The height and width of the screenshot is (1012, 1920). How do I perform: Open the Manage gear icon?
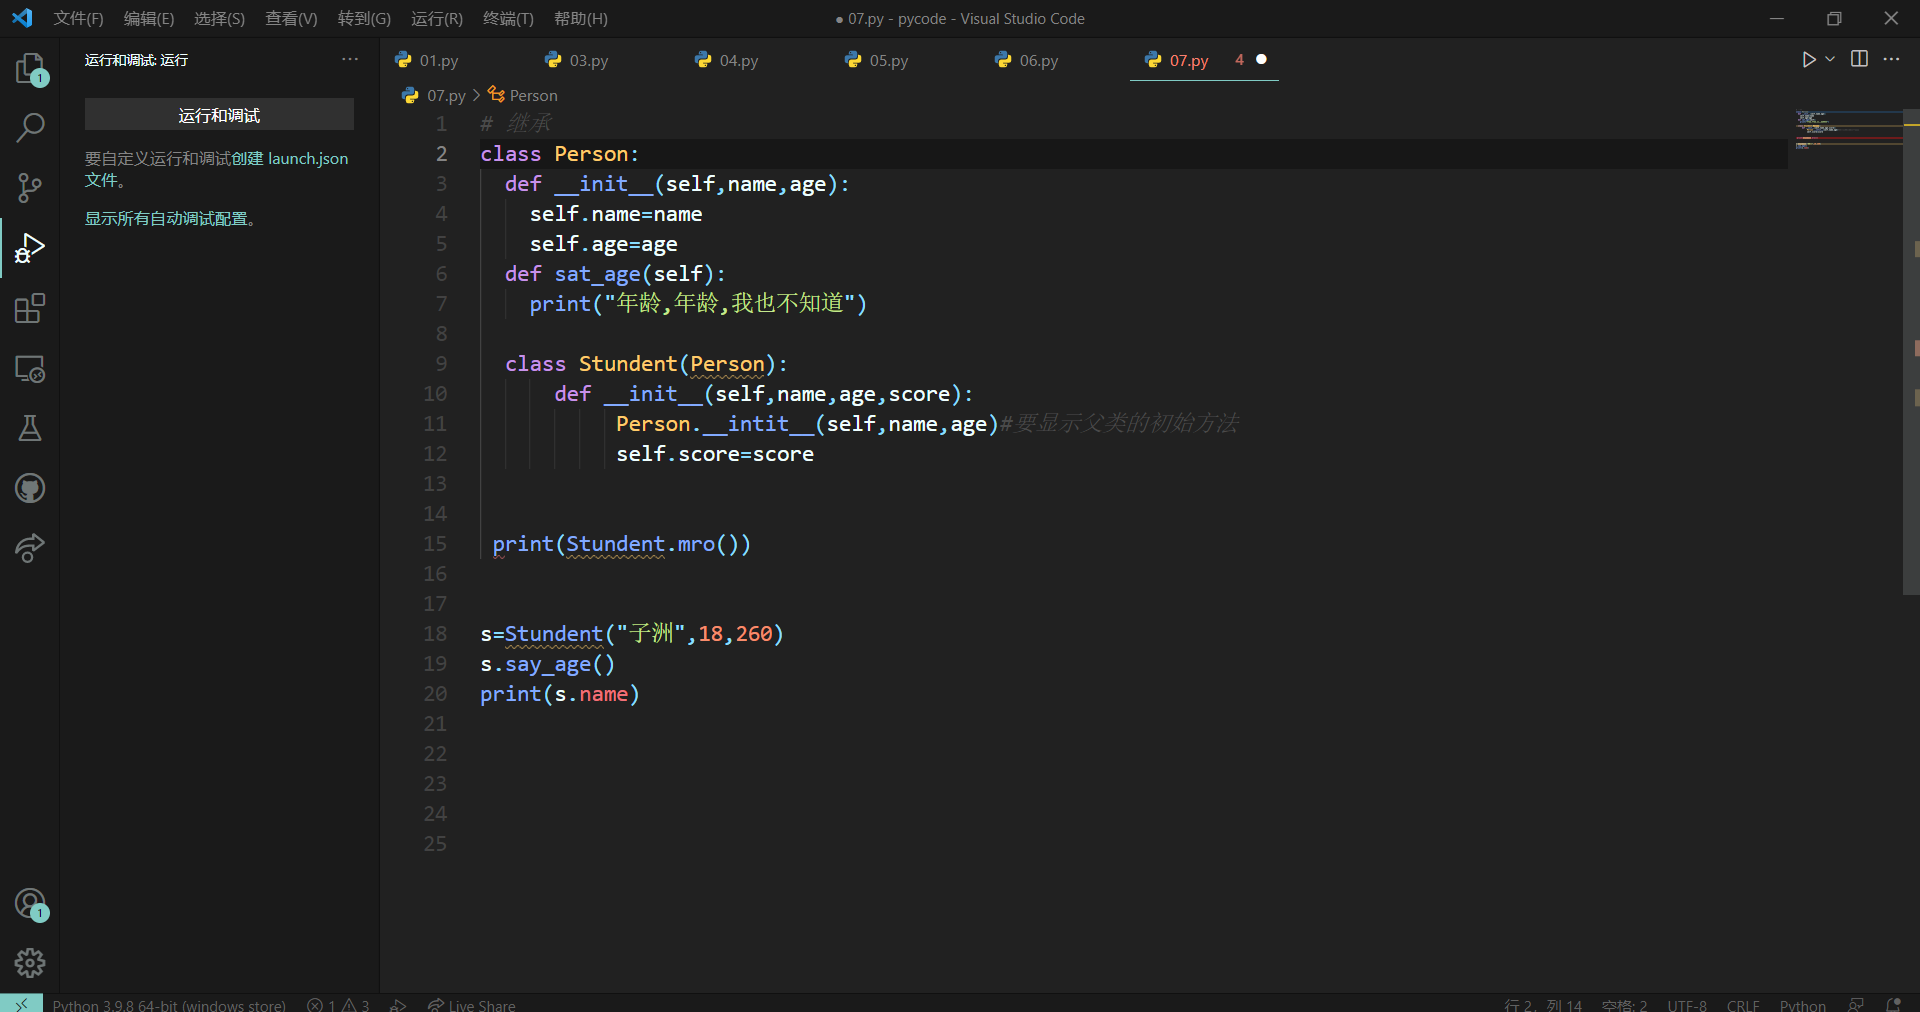pos(30,963)
